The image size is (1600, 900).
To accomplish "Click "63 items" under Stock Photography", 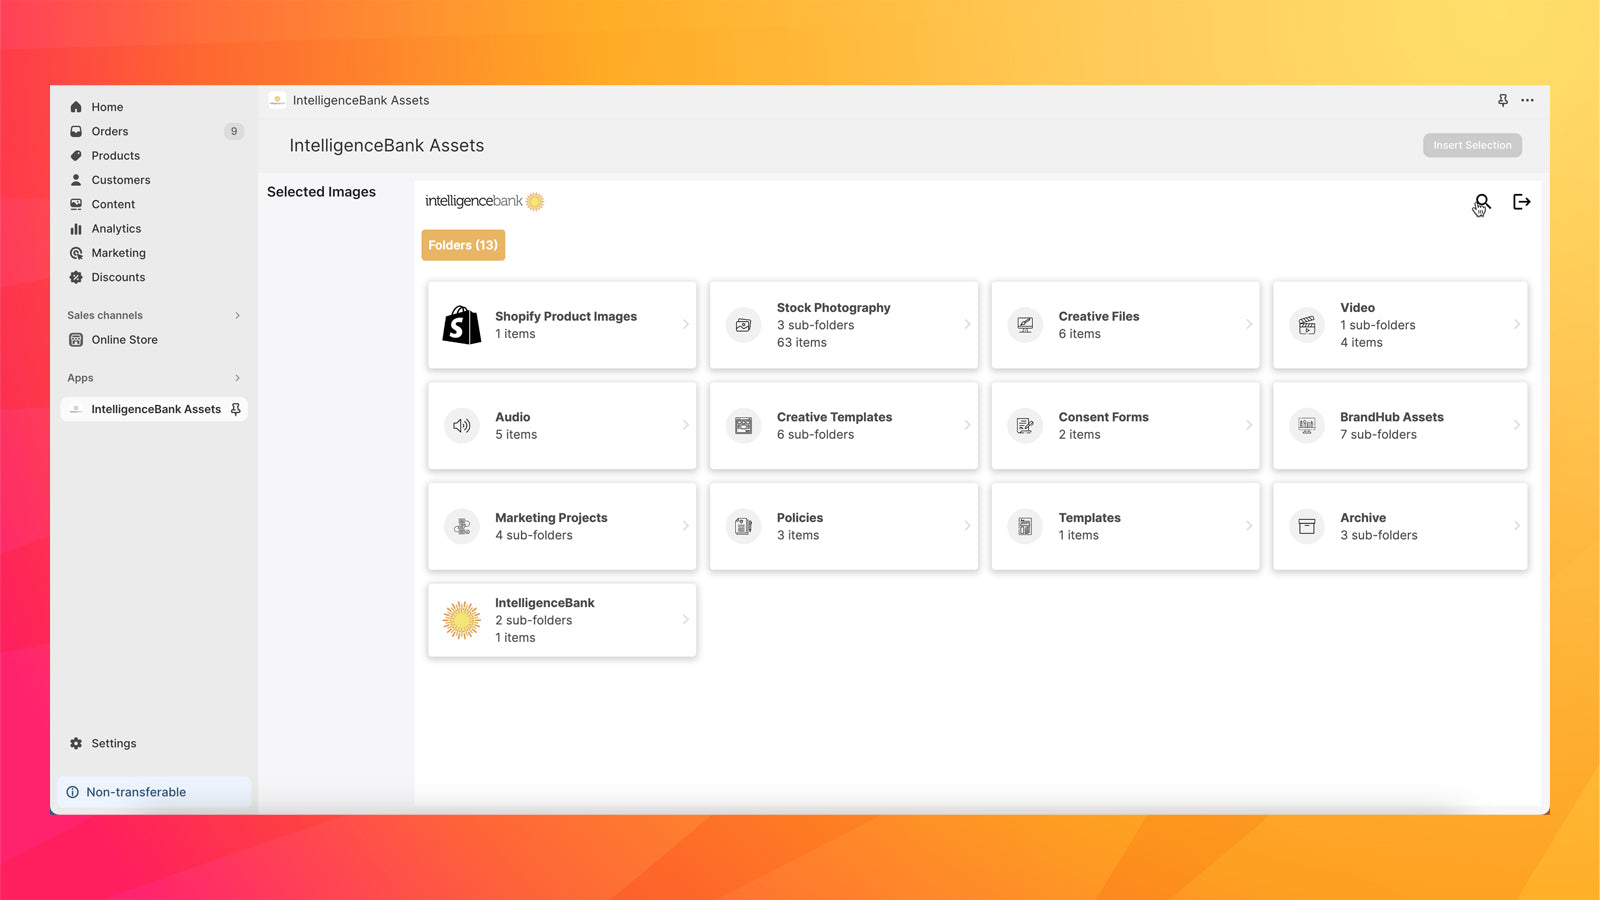I will click(802, 343).
